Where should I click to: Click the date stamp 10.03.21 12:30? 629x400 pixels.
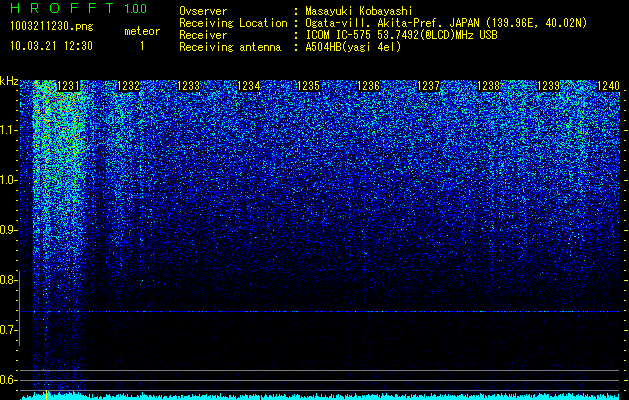click(x=51, y=46)
